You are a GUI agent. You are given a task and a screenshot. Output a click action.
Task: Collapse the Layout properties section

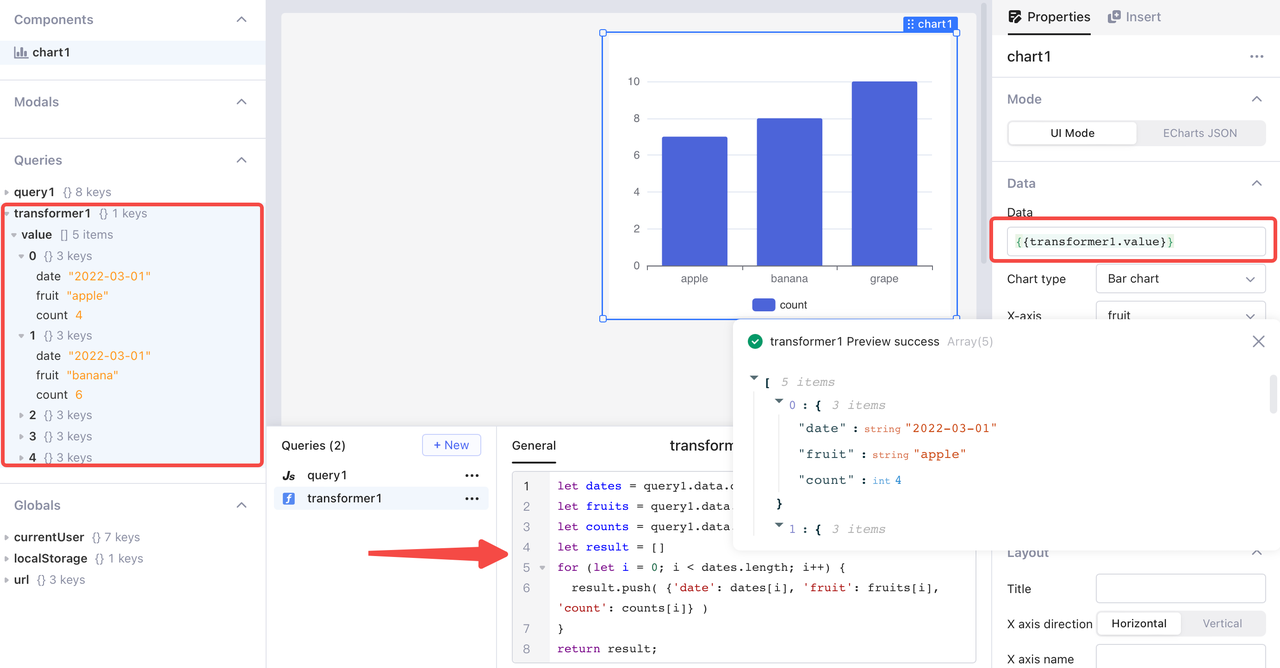[x=1257, y=553]
